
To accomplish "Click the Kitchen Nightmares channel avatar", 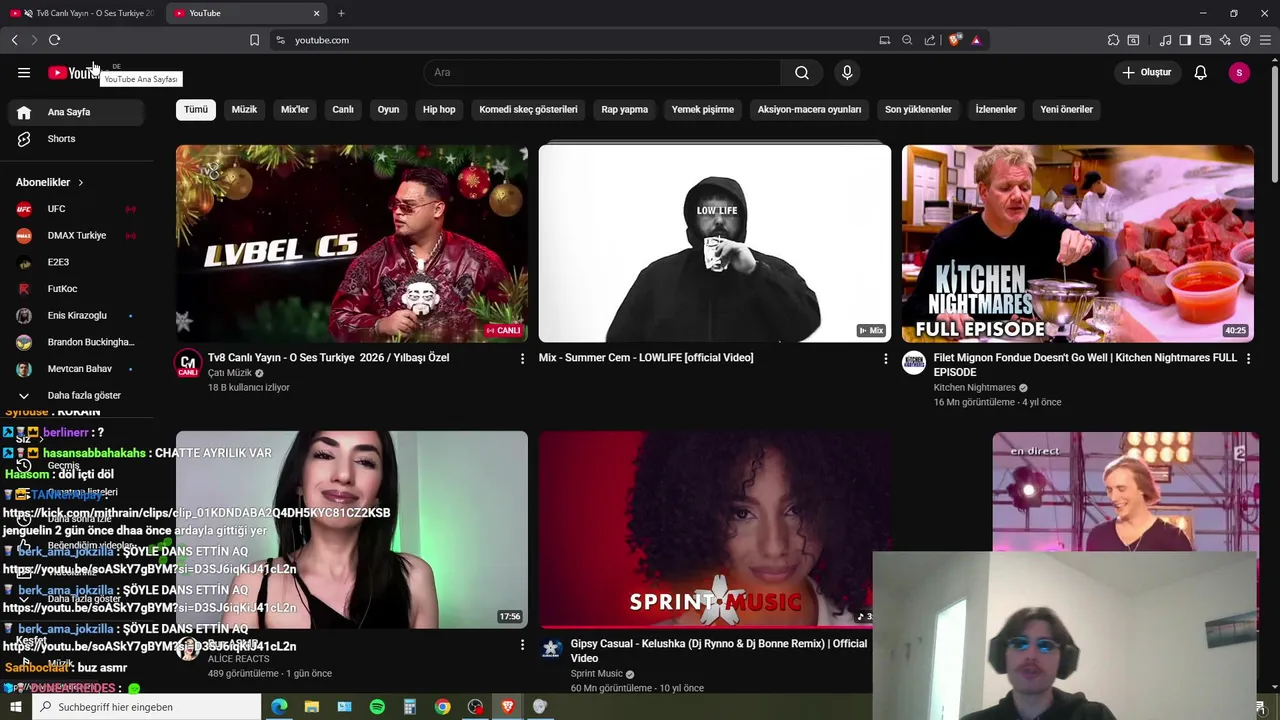I will pyautogui.click(x=914, y=362).
